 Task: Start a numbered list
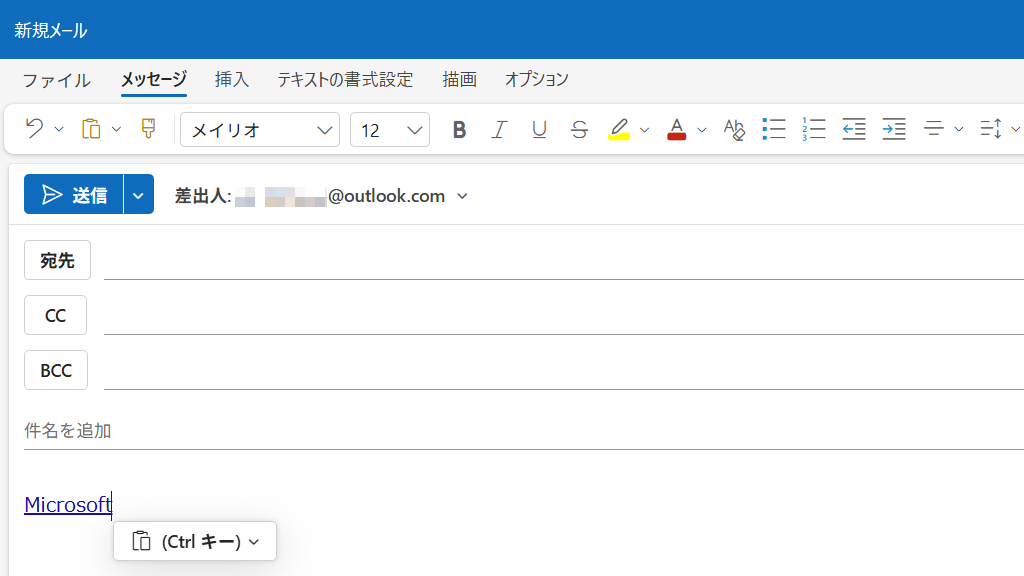pos(813,129)
